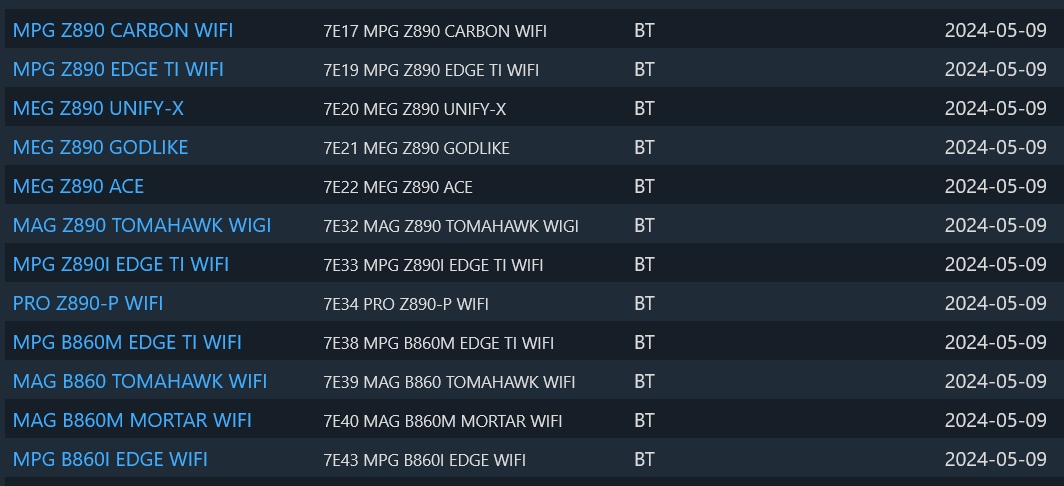Screen dimensions: 1064x486
Task: Select the 7E34 PRO Z890-P WIFI description text
Action: (x=406, y=304)
